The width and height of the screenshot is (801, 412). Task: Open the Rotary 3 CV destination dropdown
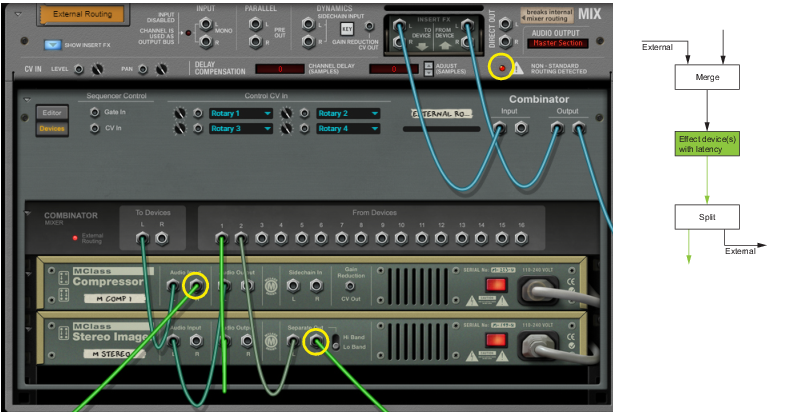241,129
